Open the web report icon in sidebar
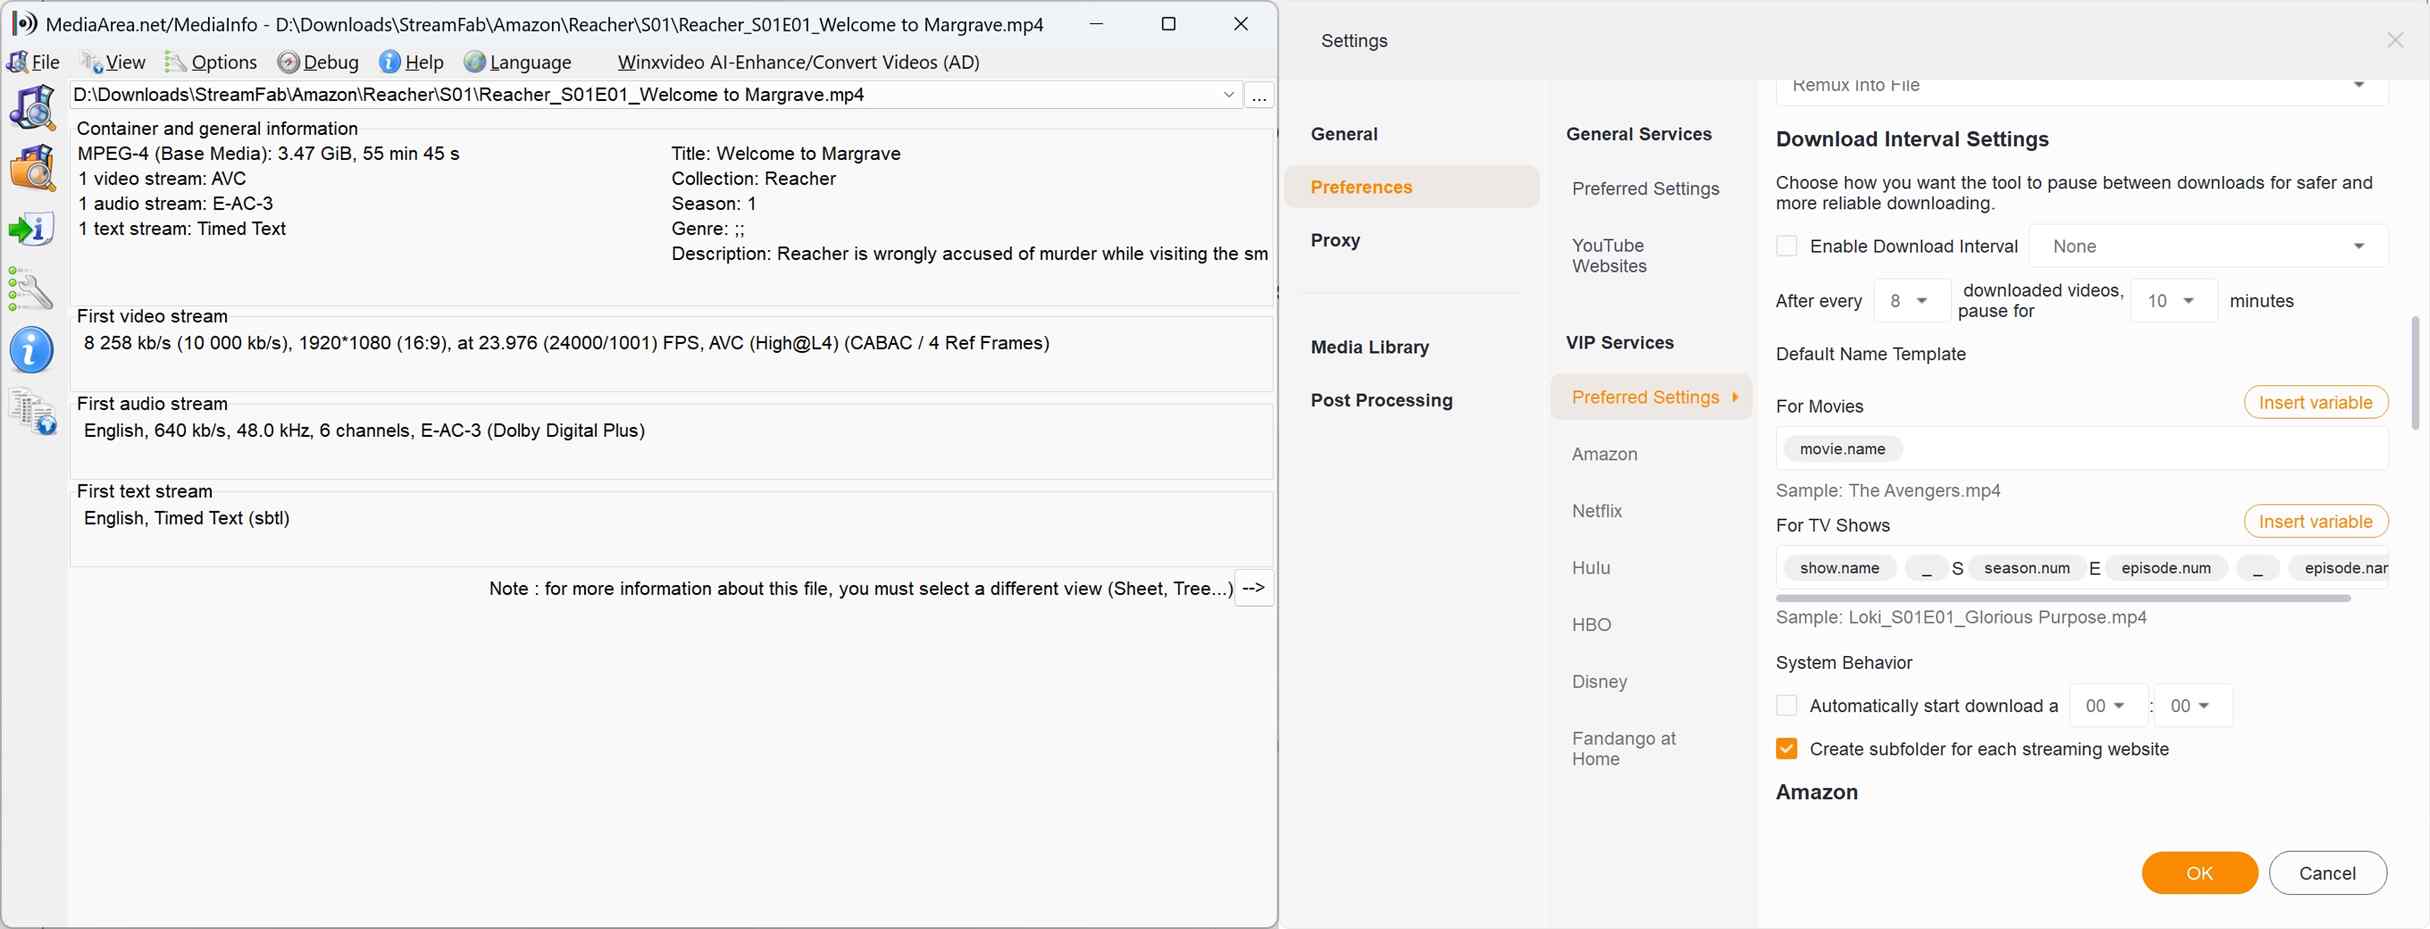Viewport: 2430px width, 929px height. click(33, 412)
